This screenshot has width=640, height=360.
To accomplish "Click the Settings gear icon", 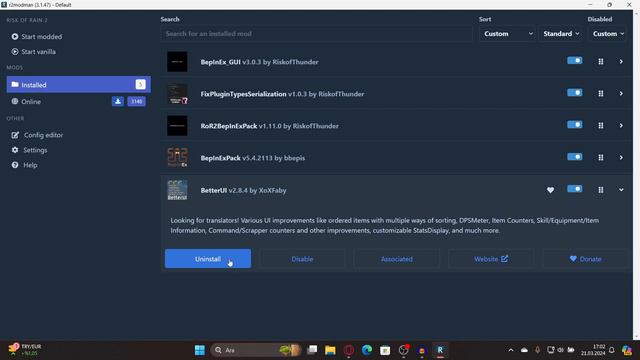I will coord(15,150).
